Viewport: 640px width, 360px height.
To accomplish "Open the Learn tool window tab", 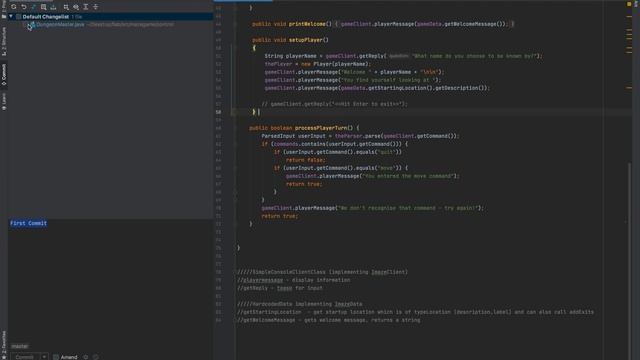I will click(x=4, y=102).
